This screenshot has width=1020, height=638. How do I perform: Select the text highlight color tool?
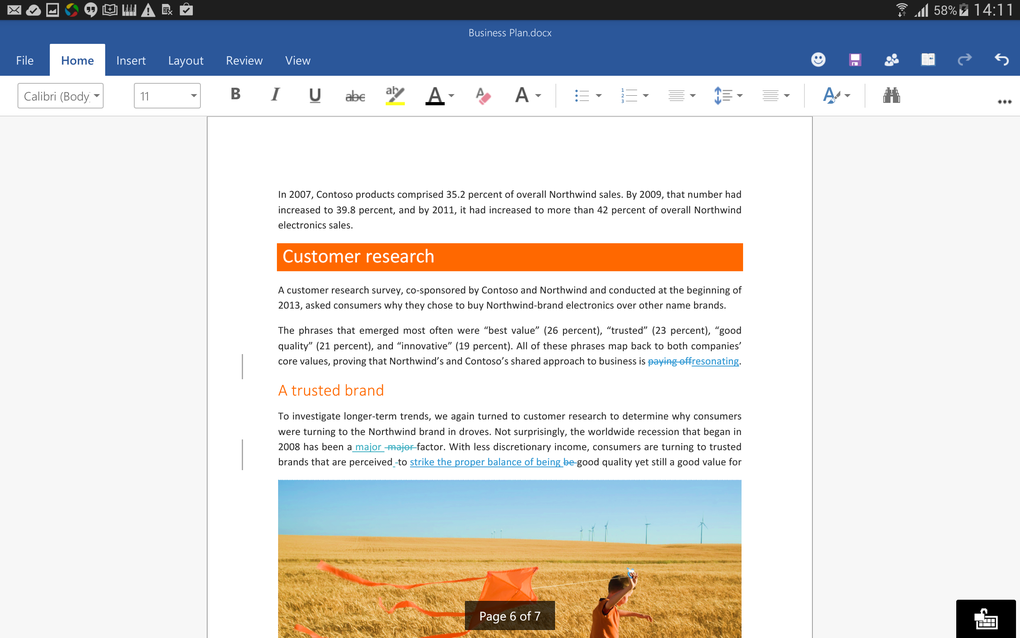(x=395, y=94)
